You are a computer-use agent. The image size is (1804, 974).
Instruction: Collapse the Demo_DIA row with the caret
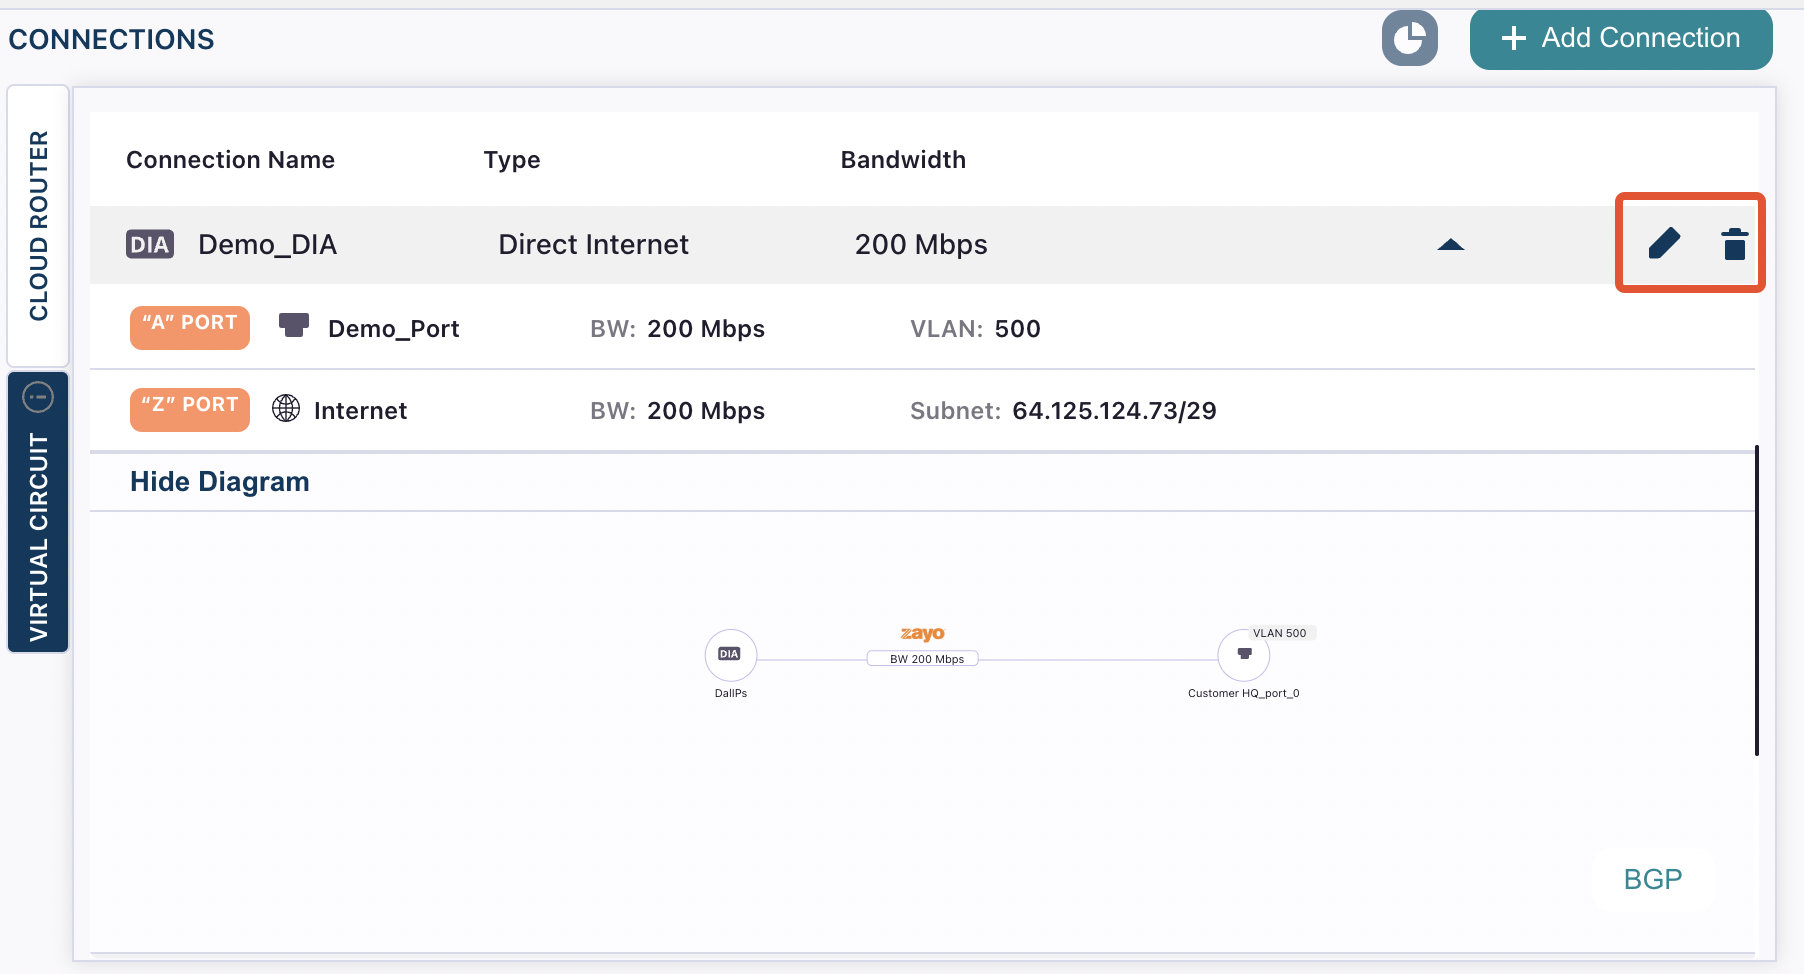1450,245
